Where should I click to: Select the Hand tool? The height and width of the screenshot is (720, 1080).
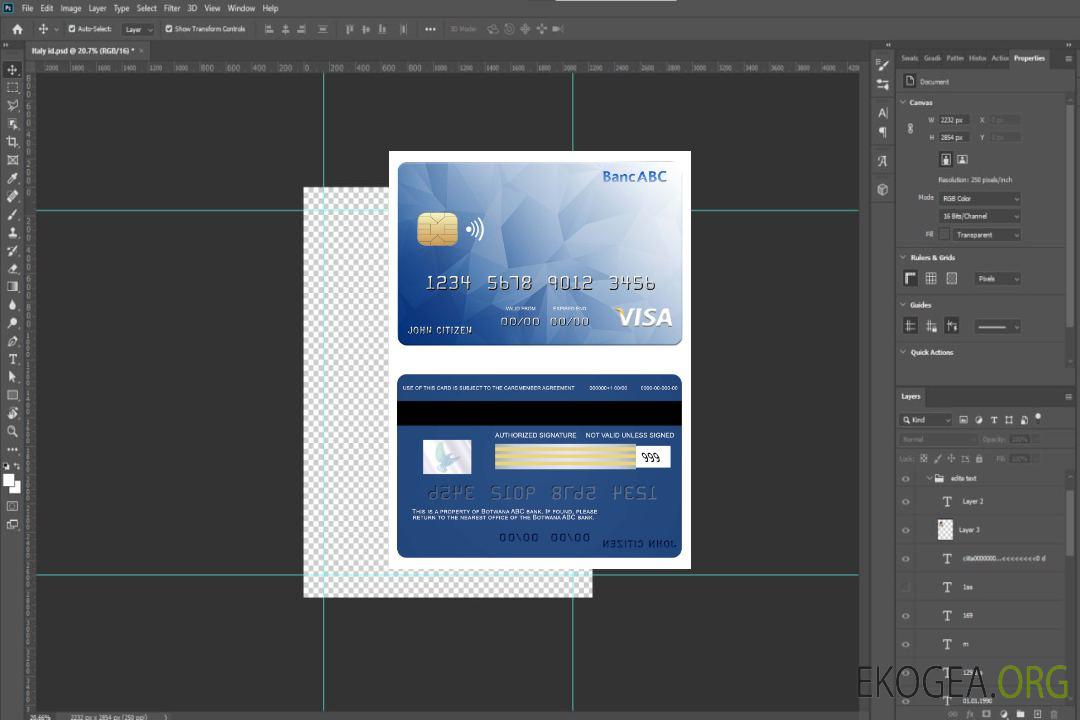(12, 413)
